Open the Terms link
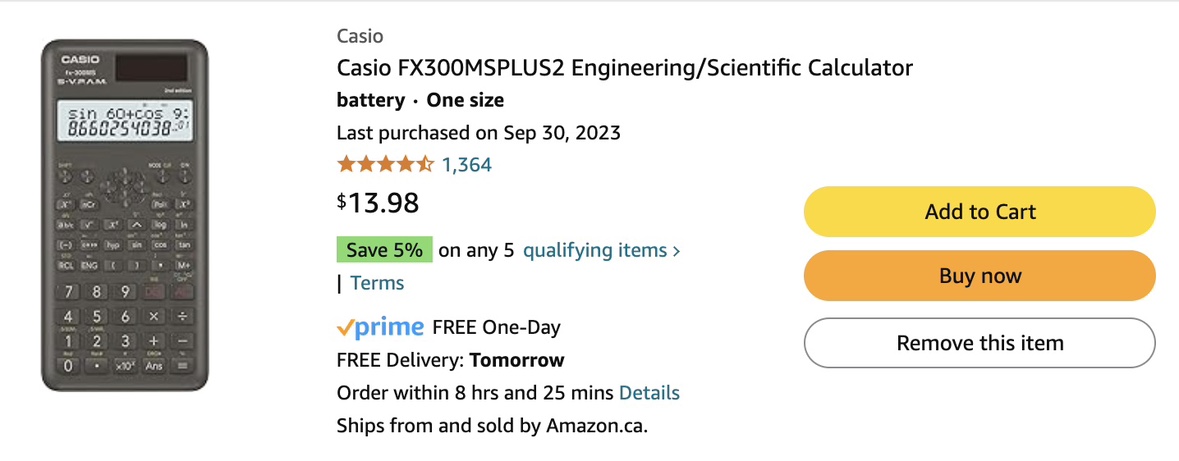1179x461 pixels. tap(377, 284)
